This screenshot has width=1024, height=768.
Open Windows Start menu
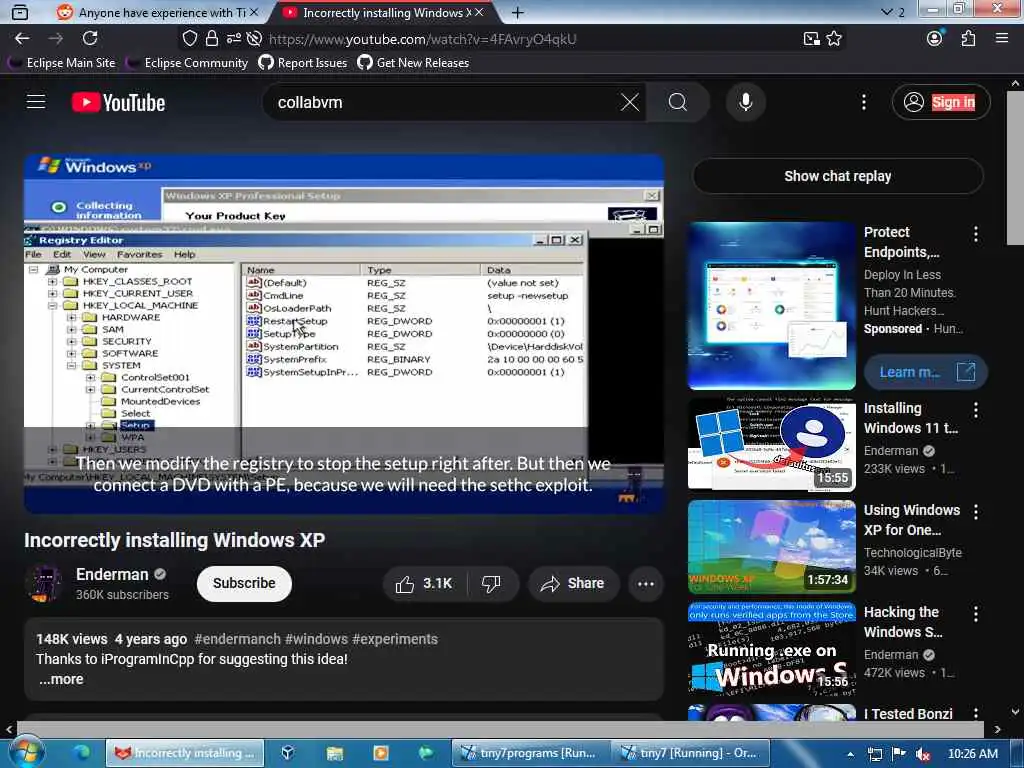[x=25, y=752]
